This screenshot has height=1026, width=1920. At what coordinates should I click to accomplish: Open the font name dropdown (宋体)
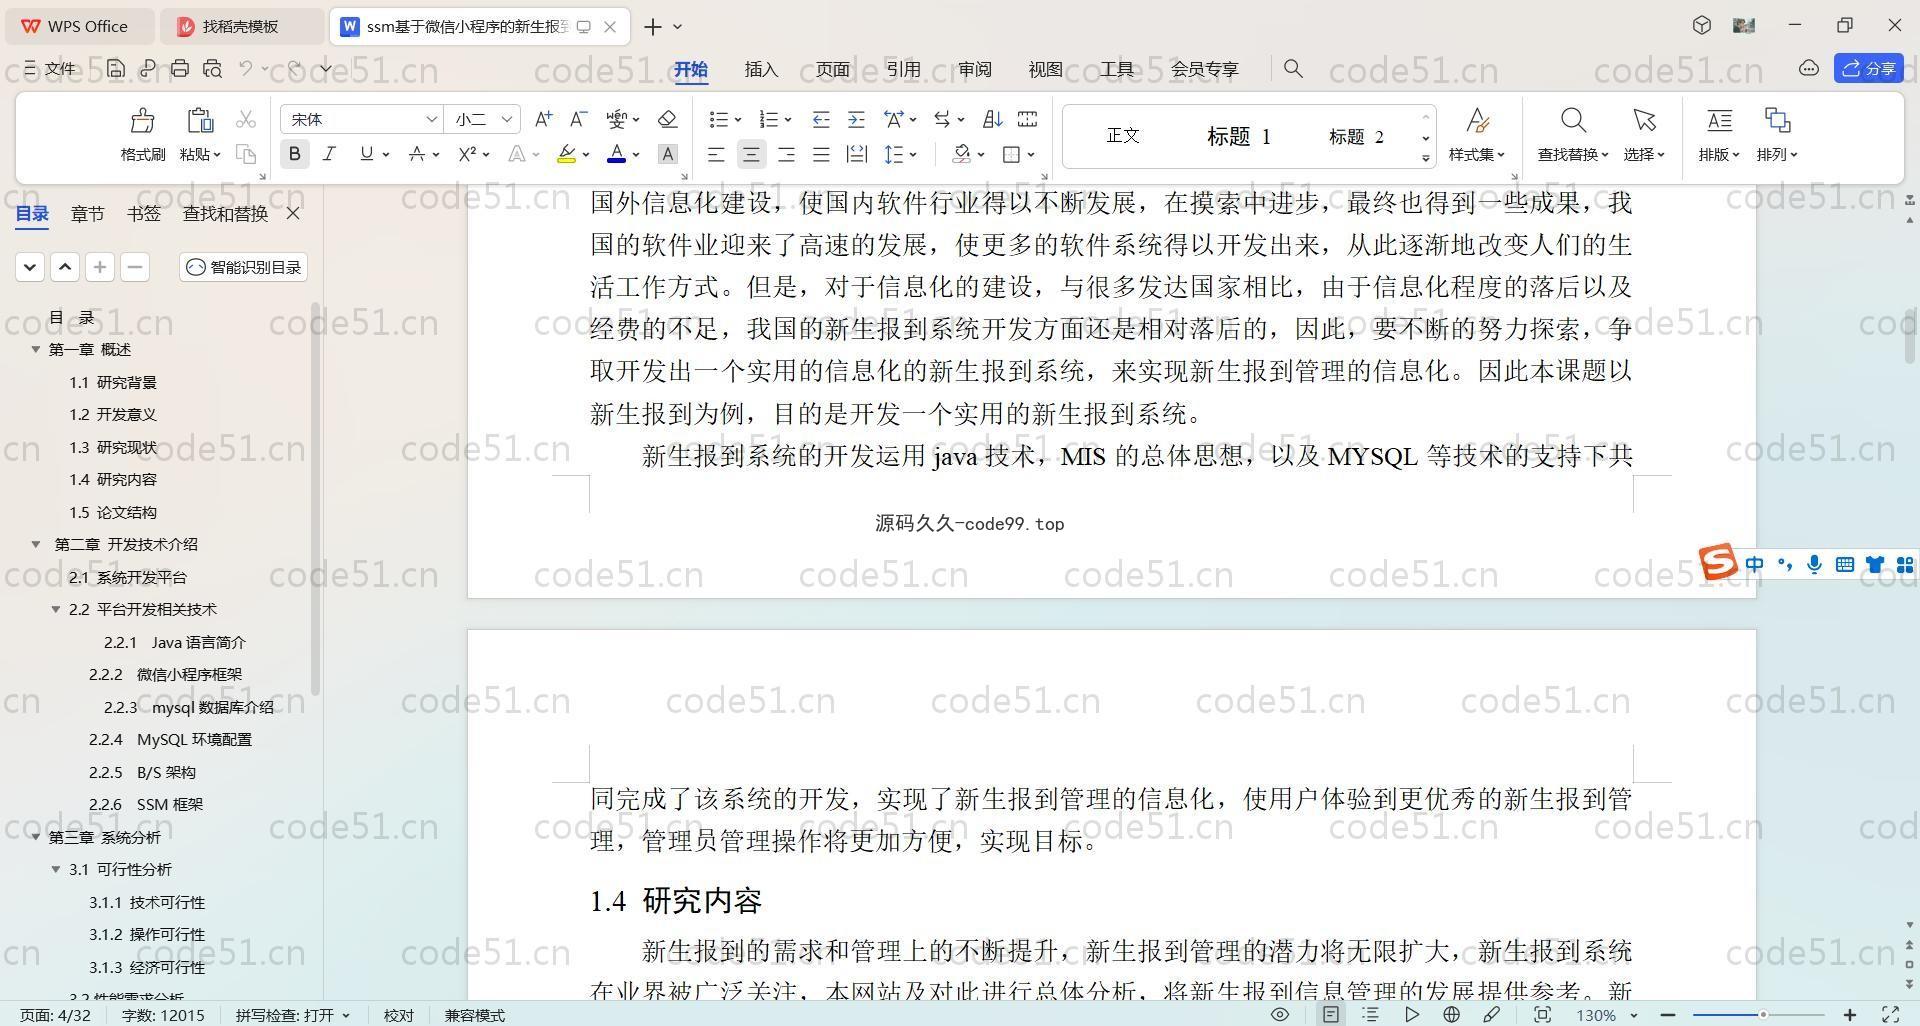[431, 119]
